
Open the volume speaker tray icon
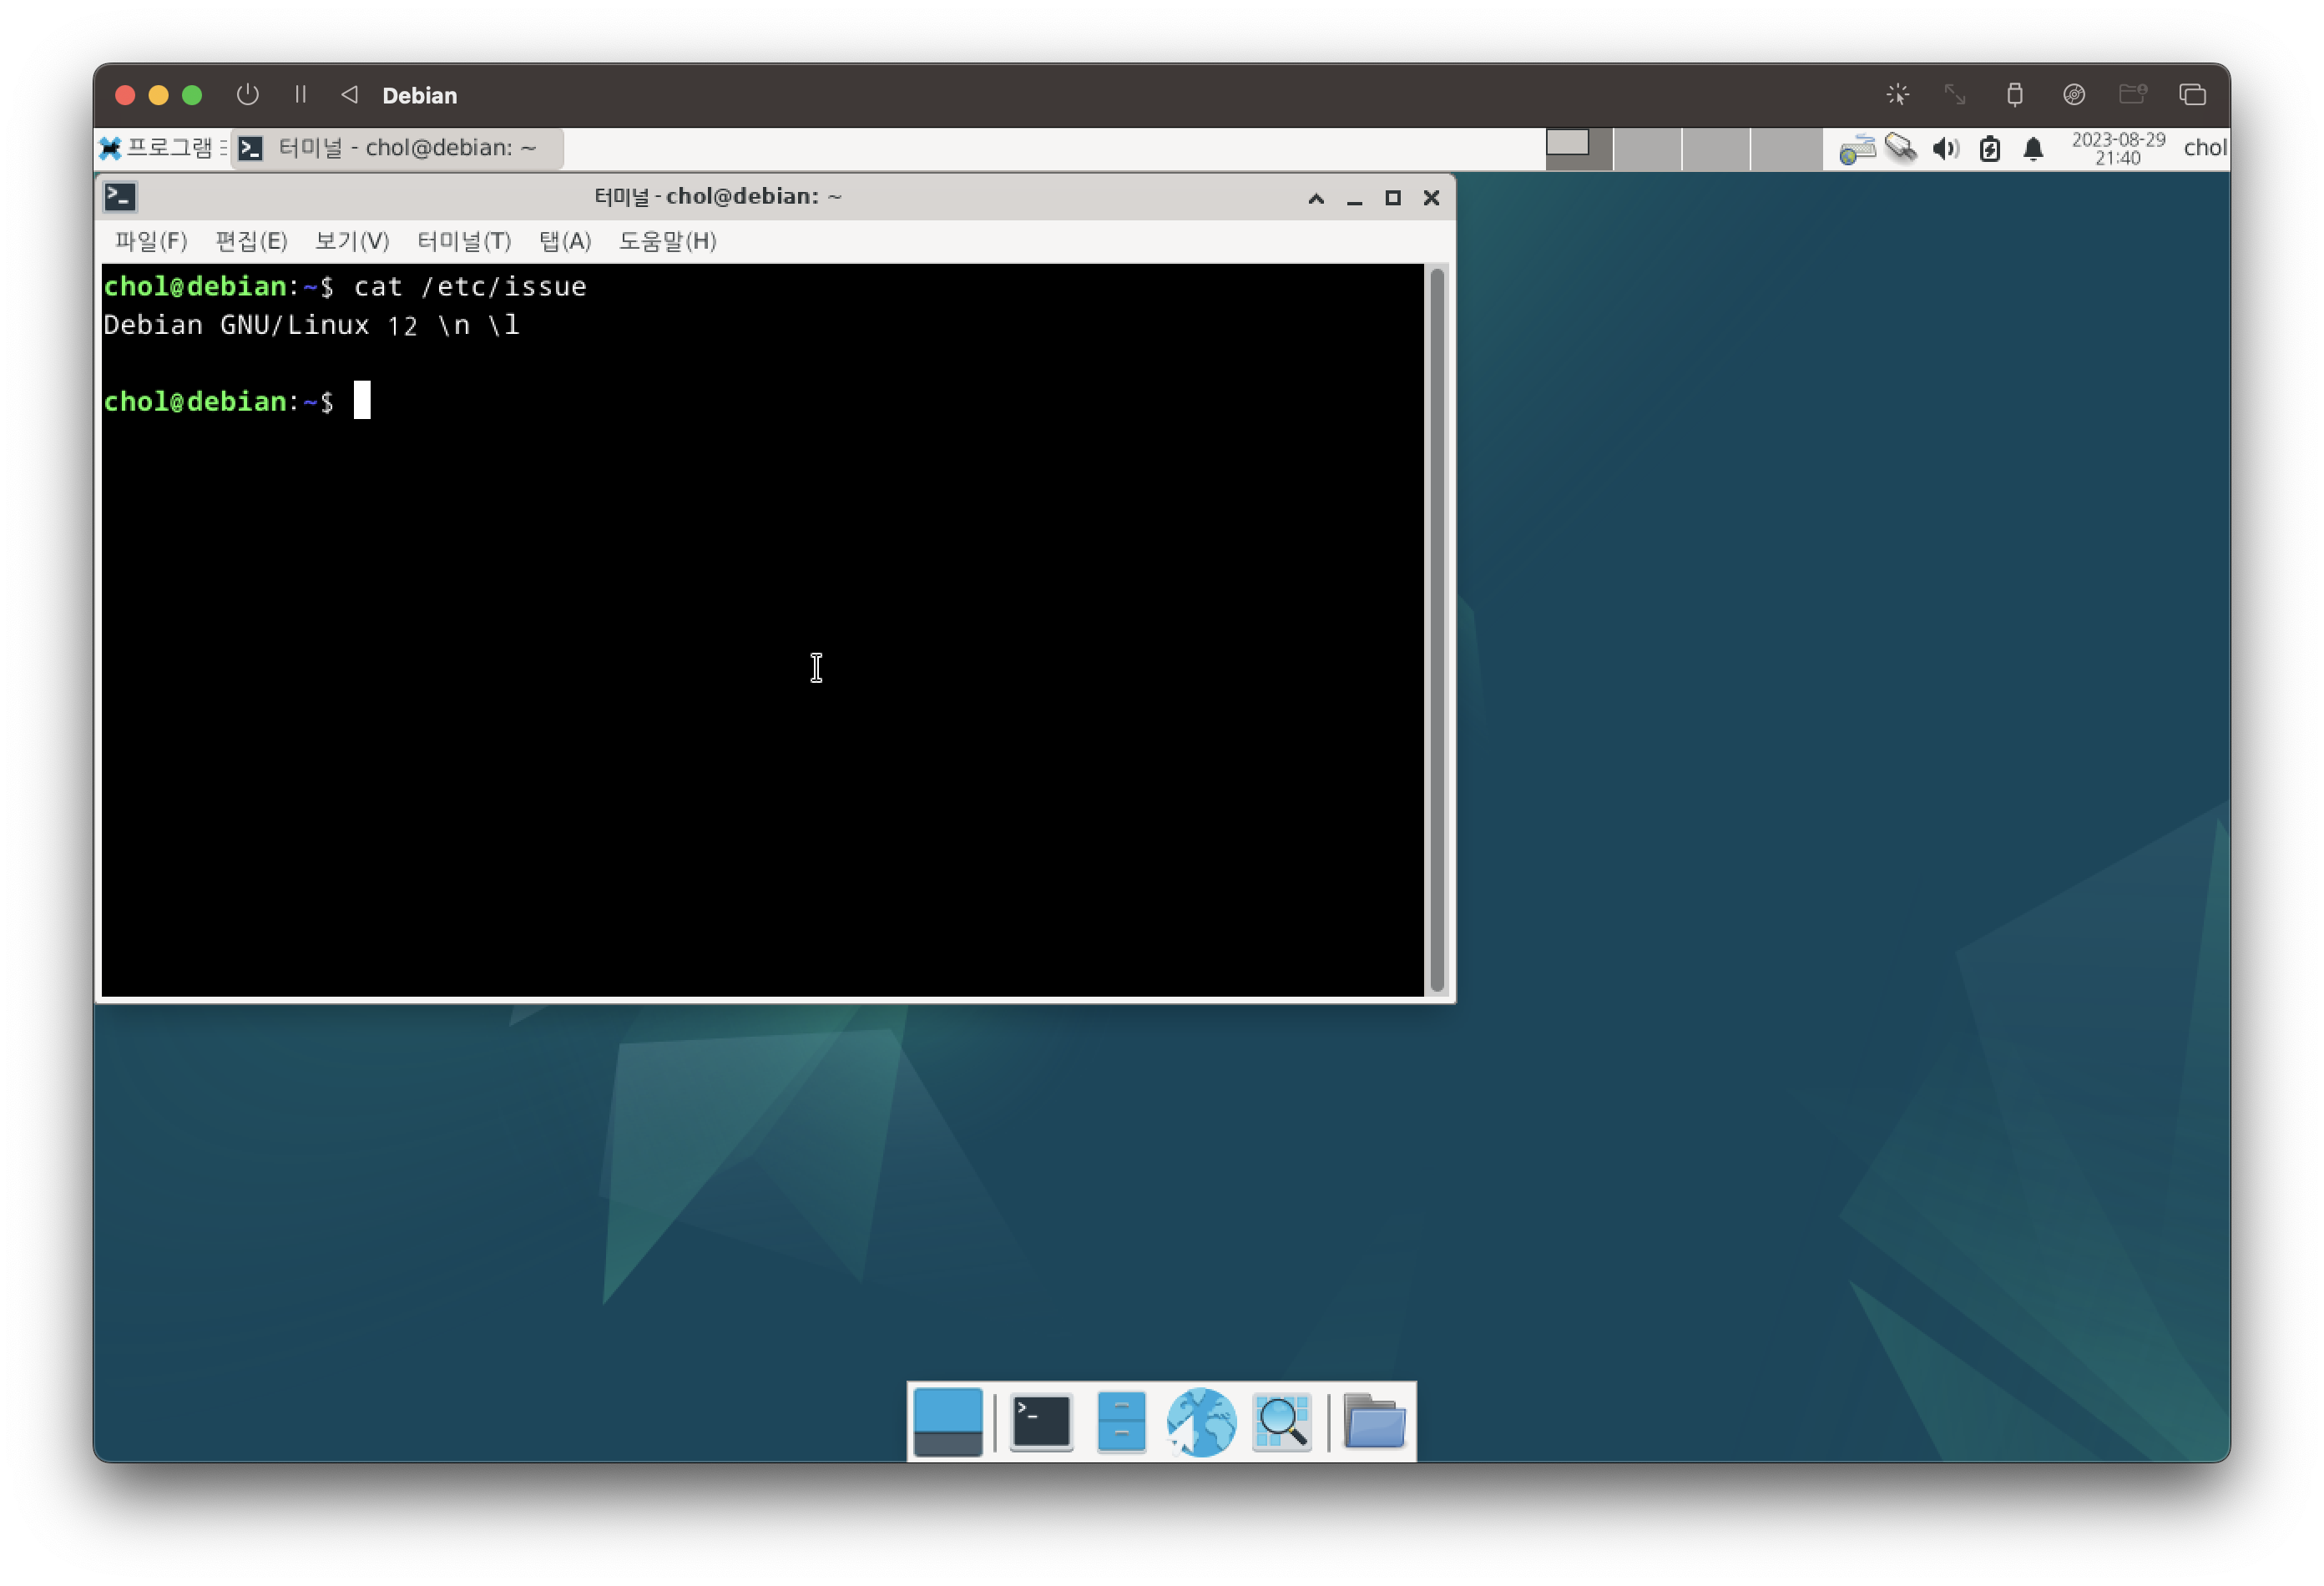1945,149
